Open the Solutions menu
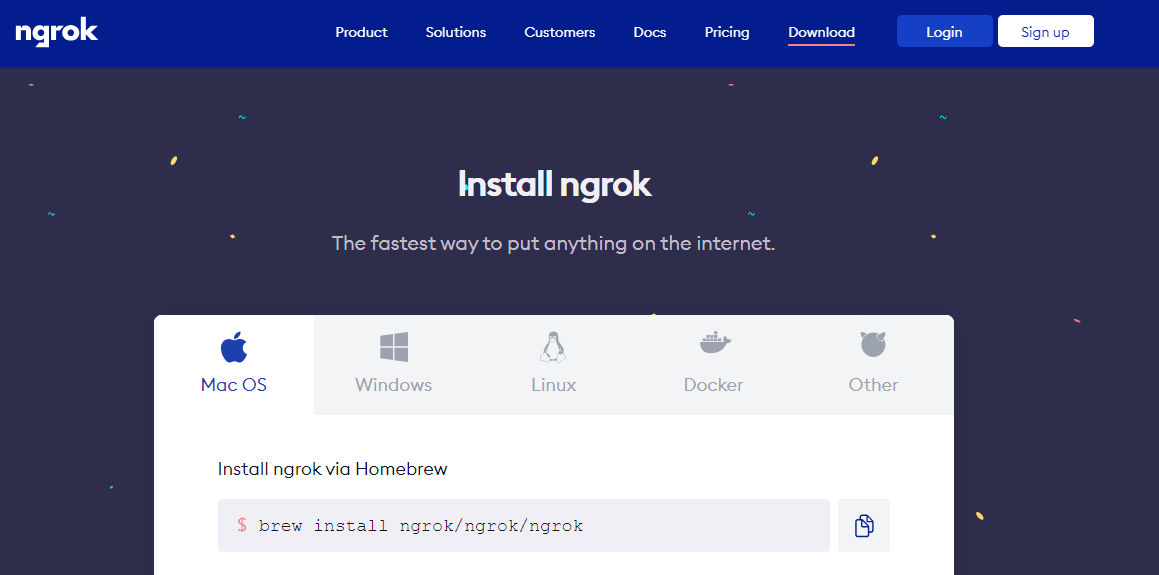The width and height of the screenshot is (1159, 575). tap(456, 33)
